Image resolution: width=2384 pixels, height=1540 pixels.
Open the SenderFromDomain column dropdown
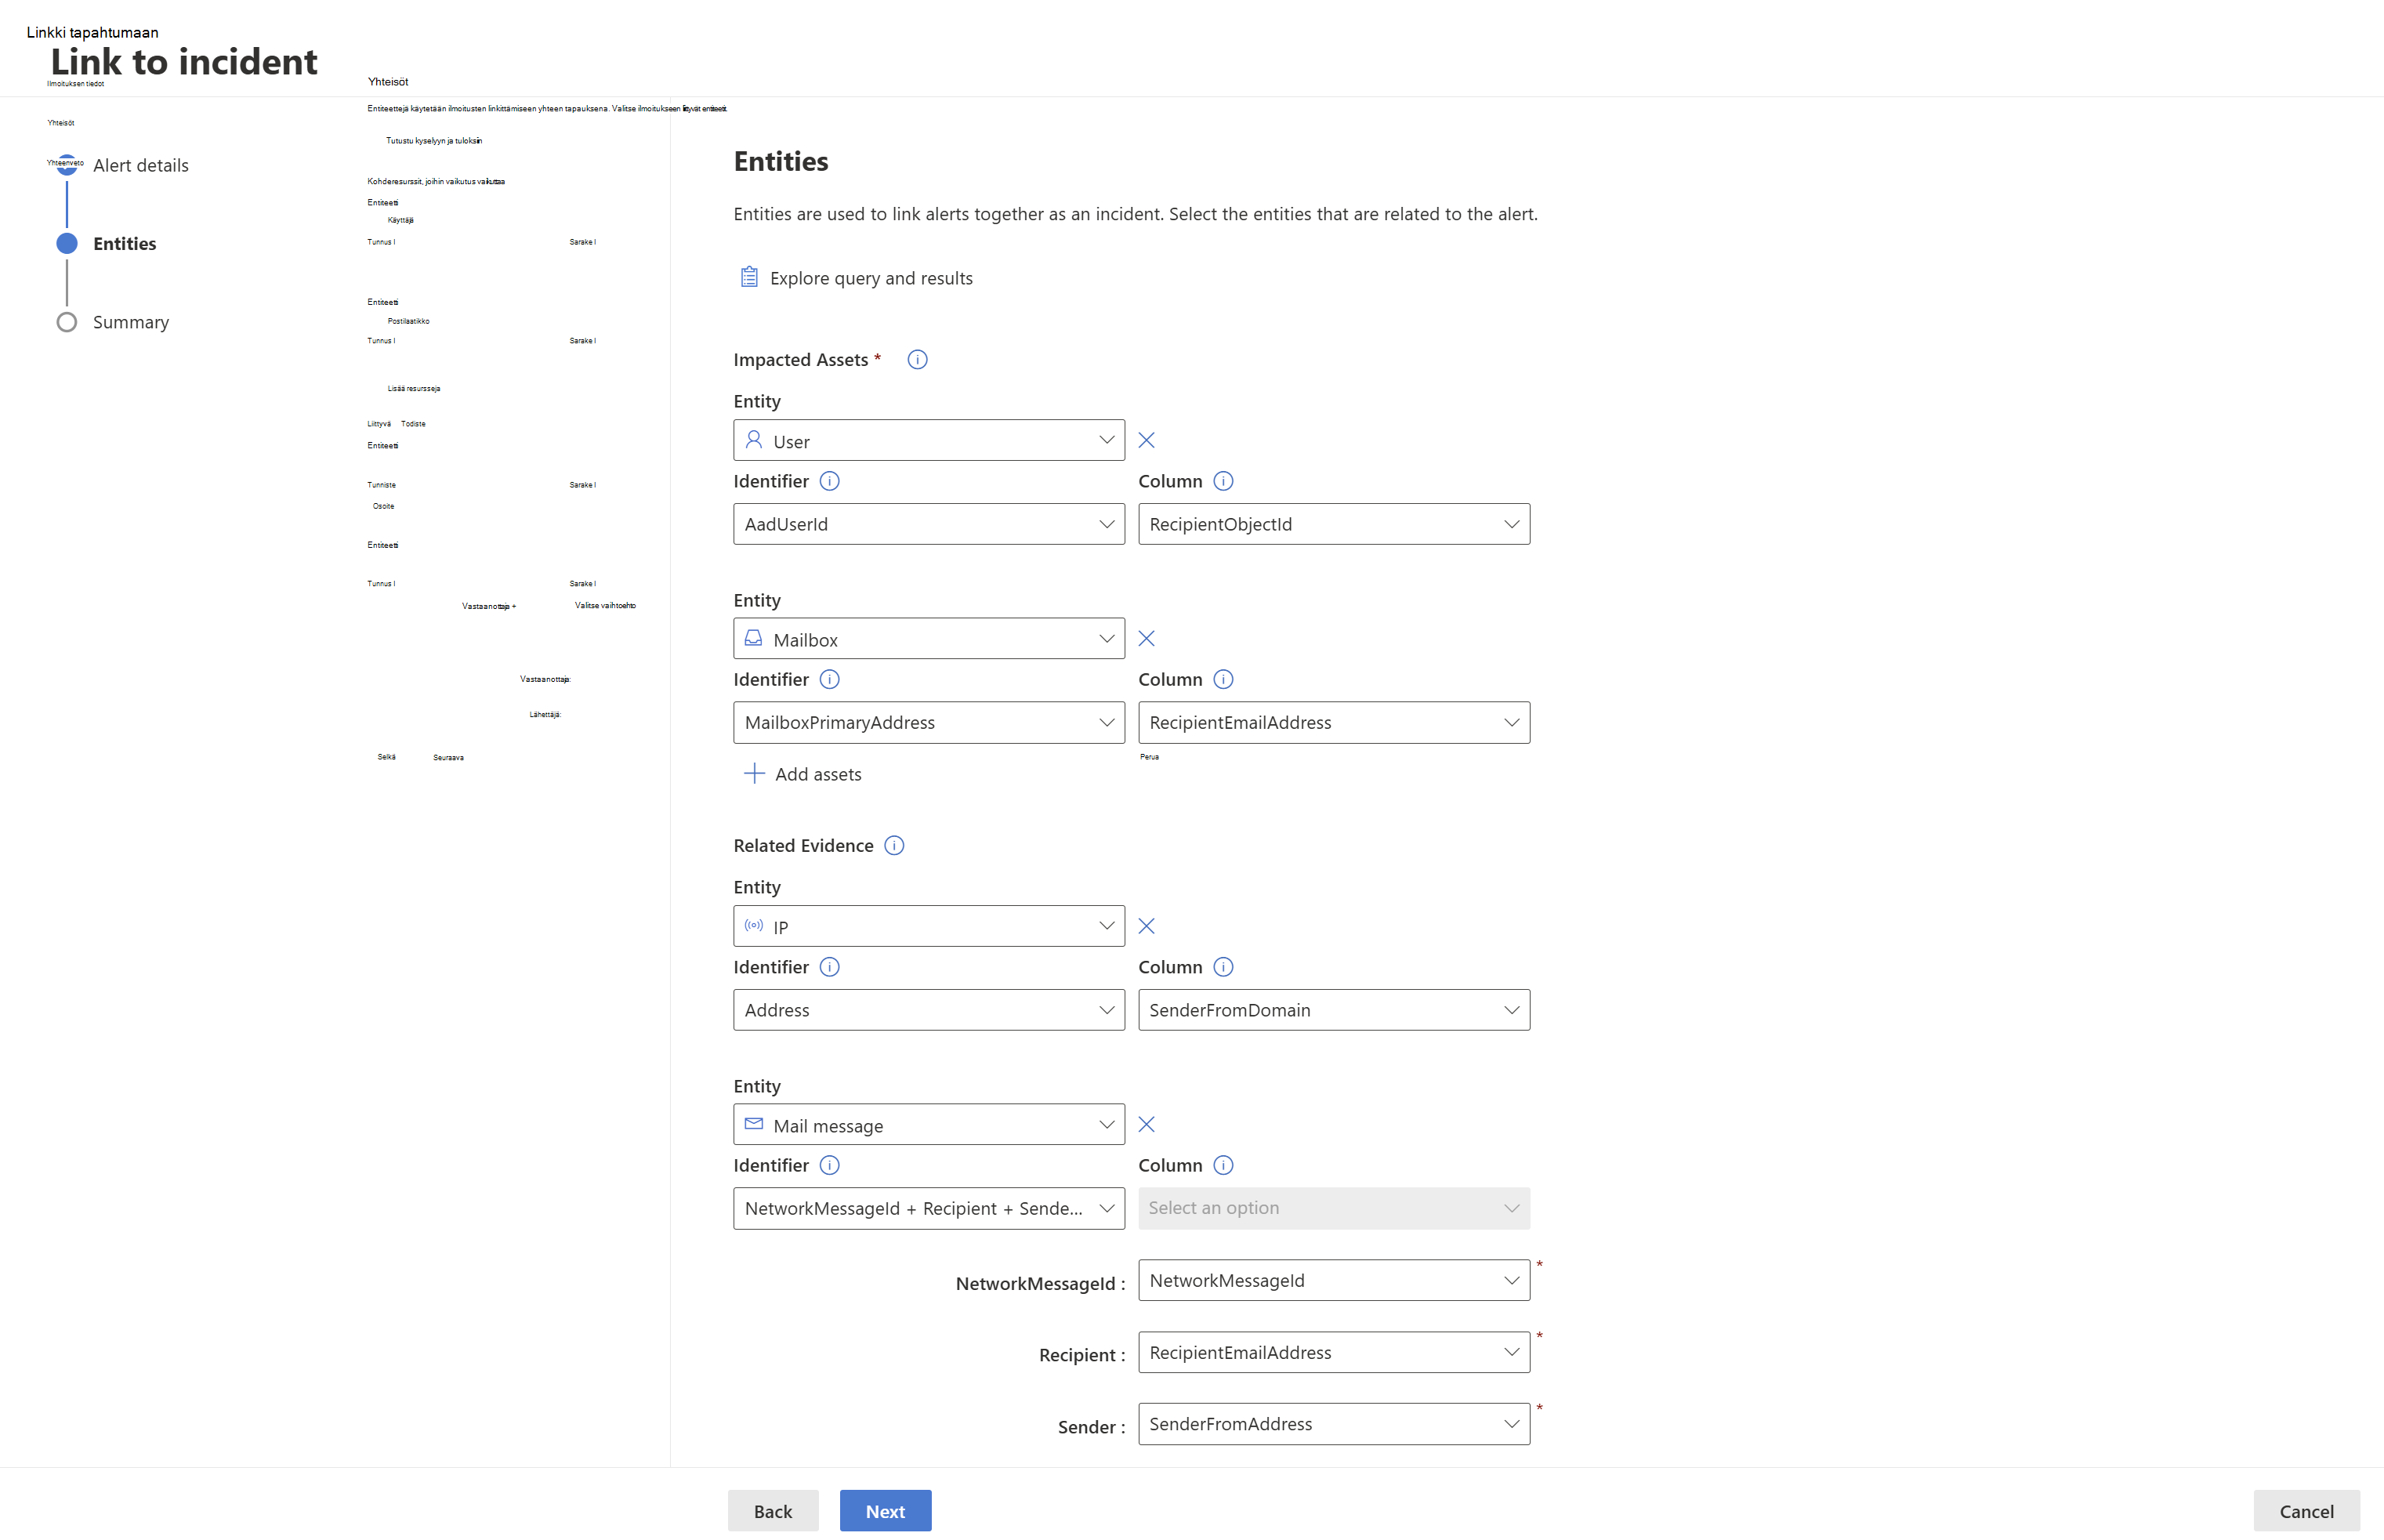click(1333, 1010)
